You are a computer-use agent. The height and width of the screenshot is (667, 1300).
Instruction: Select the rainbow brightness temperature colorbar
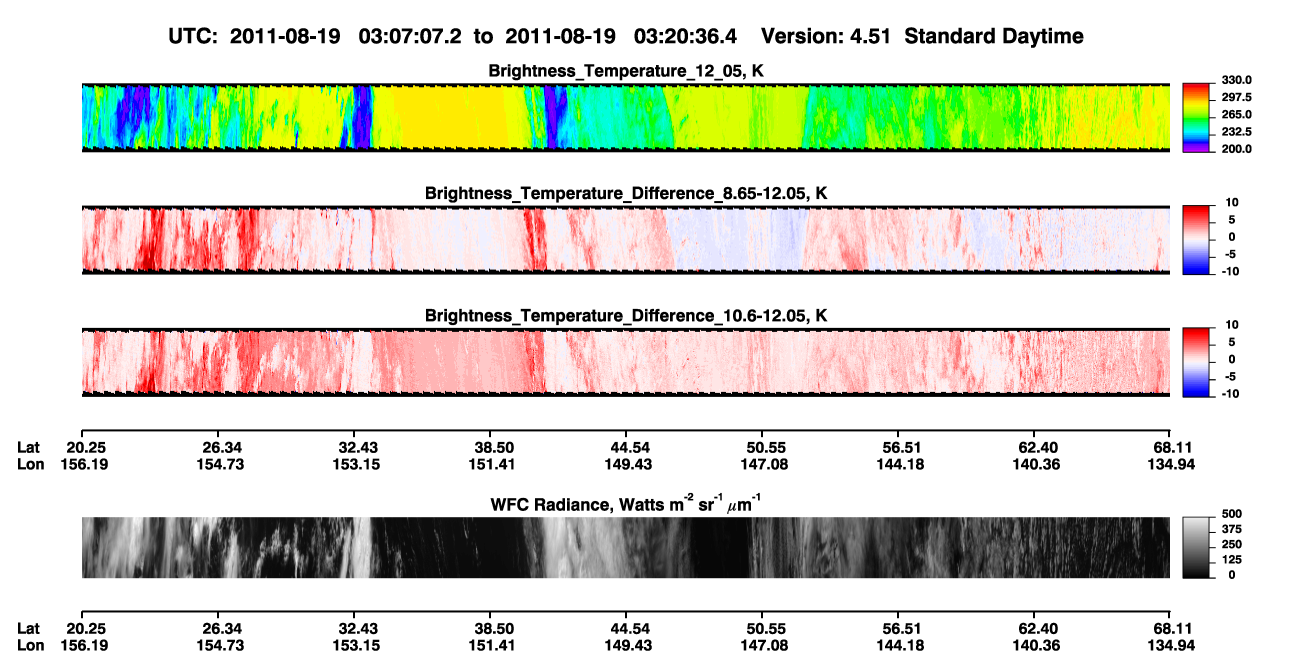coord(1197,118)
